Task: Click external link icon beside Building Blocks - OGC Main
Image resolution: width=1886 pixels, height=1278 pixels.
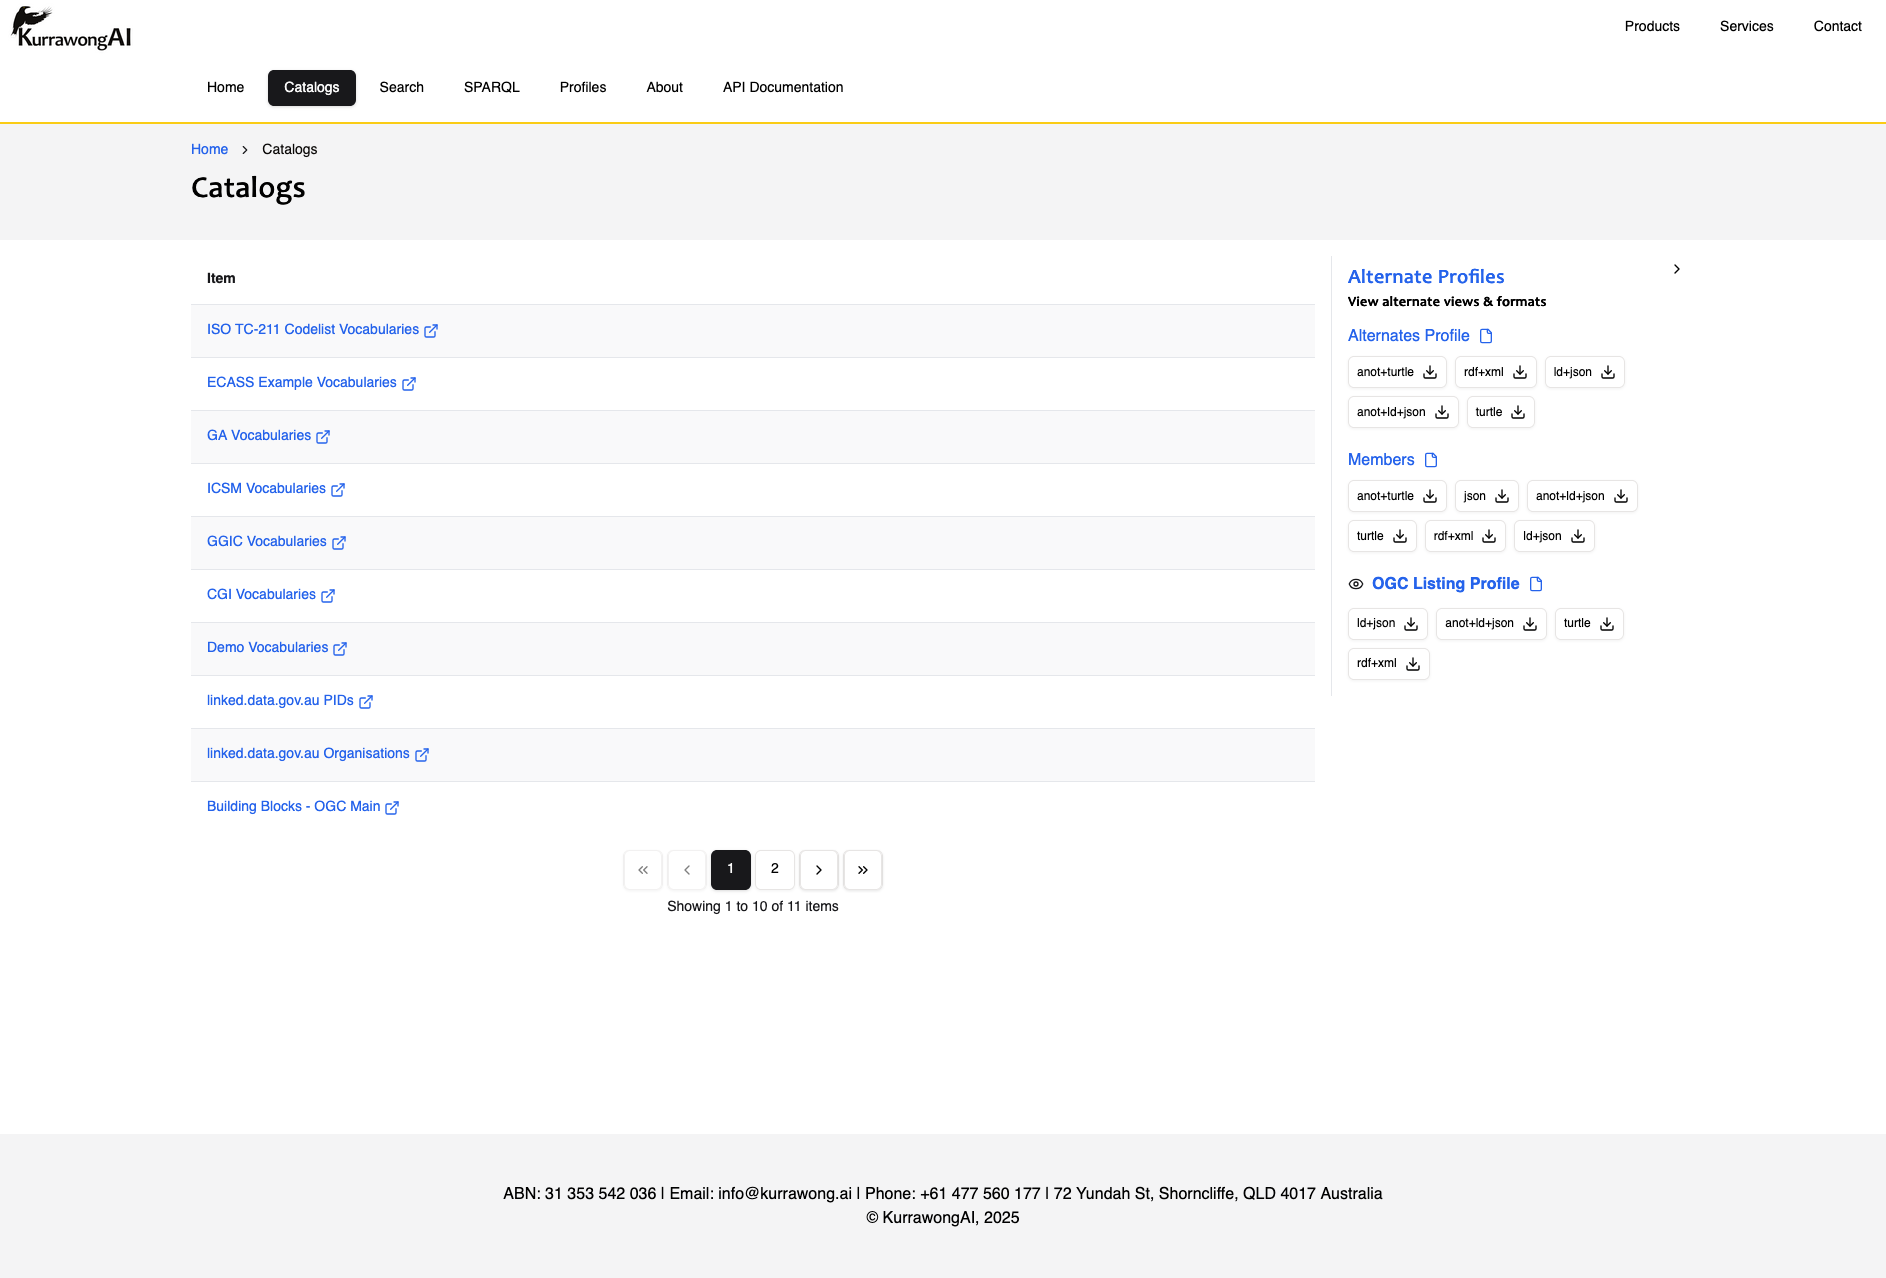Action: tap(392, 808)
